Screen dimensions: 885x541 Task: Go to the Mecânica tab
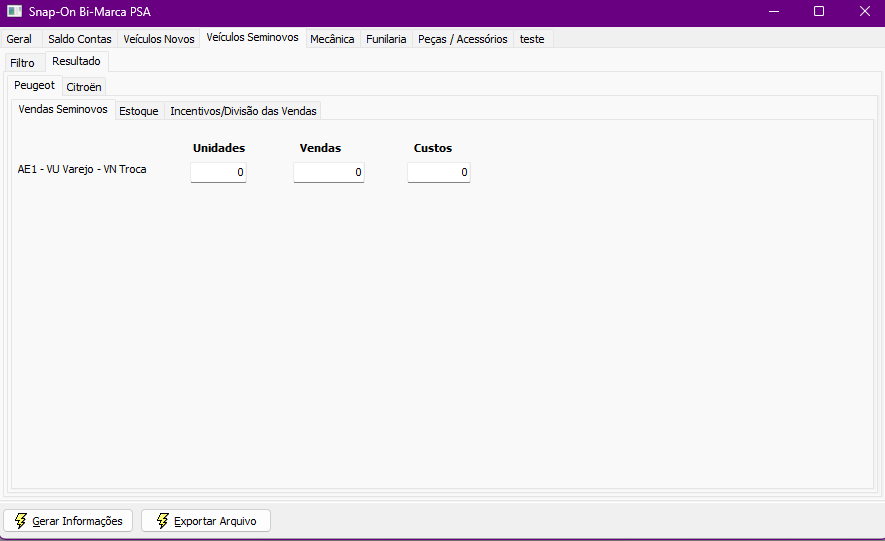click(x=332, y=39)
